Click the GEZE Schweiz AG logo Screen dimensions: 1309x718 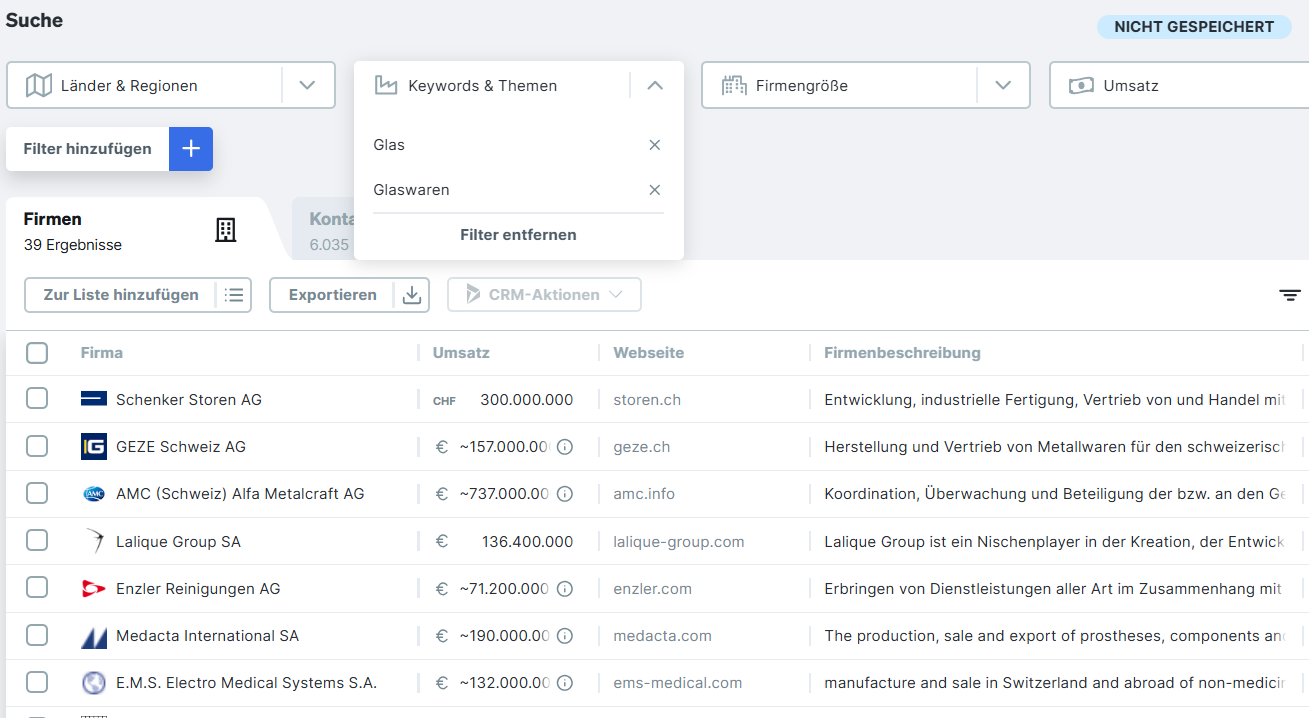pyautogui.click(x=94, y=447)
